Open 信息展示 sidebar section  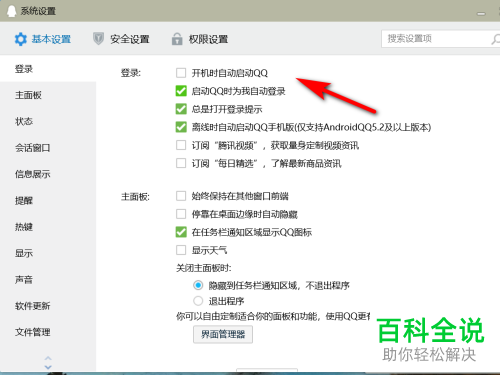48,174
